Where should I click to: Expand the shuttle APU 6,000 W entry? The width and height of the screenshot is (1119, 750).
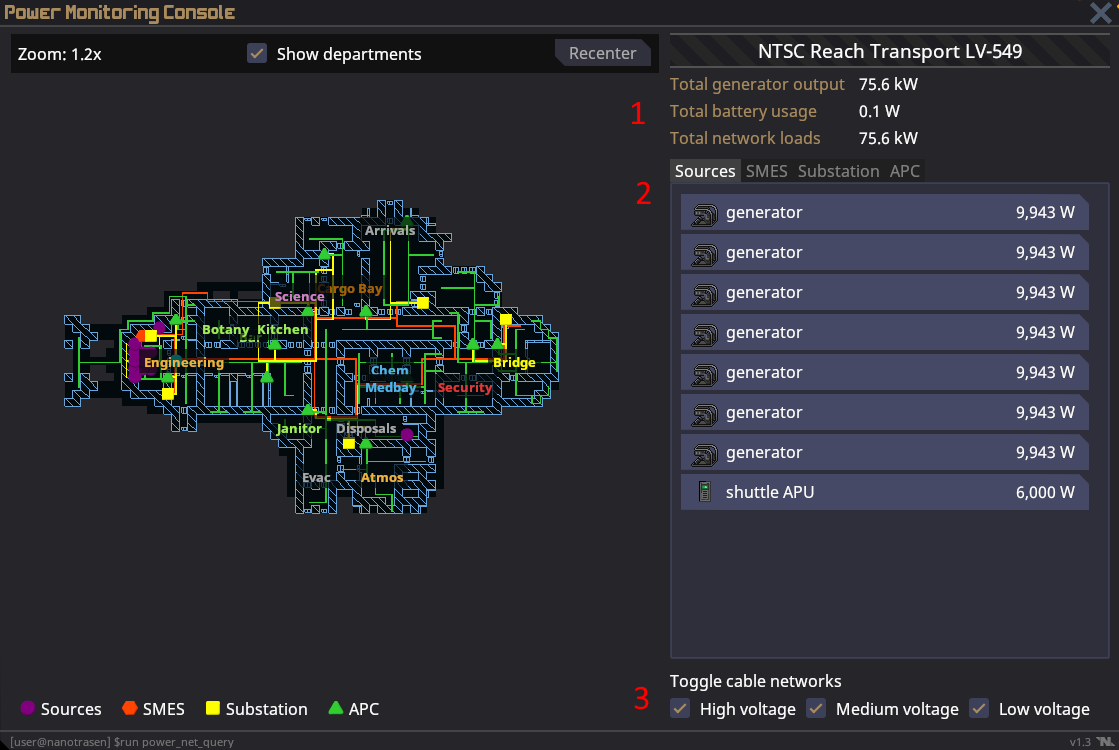click(884, 492)
